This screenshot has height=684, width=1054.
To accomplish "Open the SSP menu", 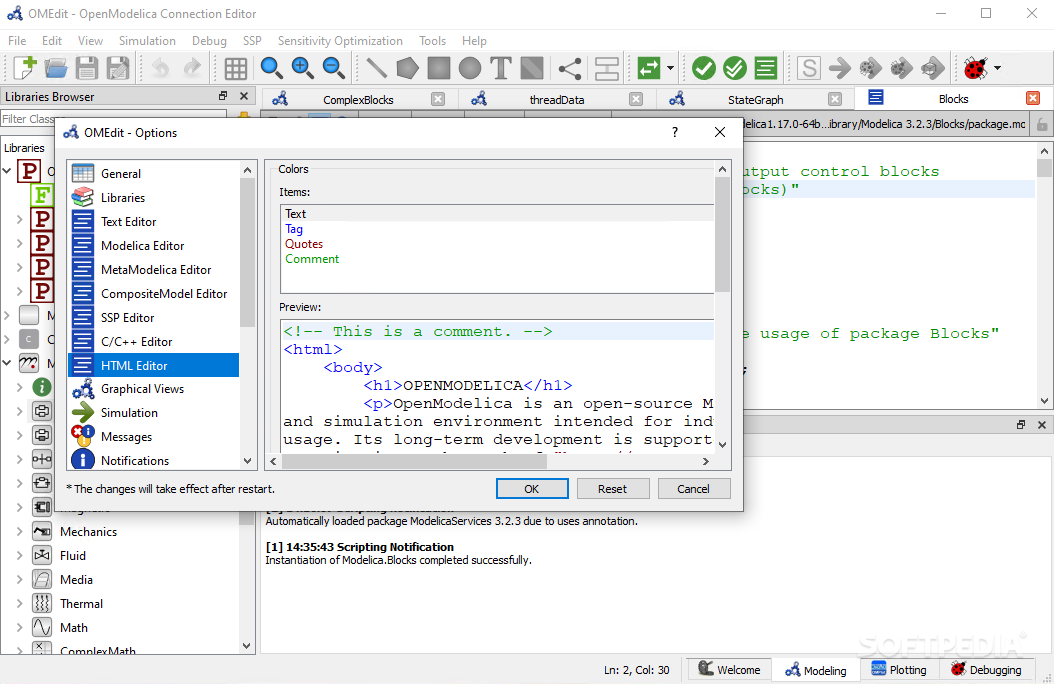I will pos(252,41).
